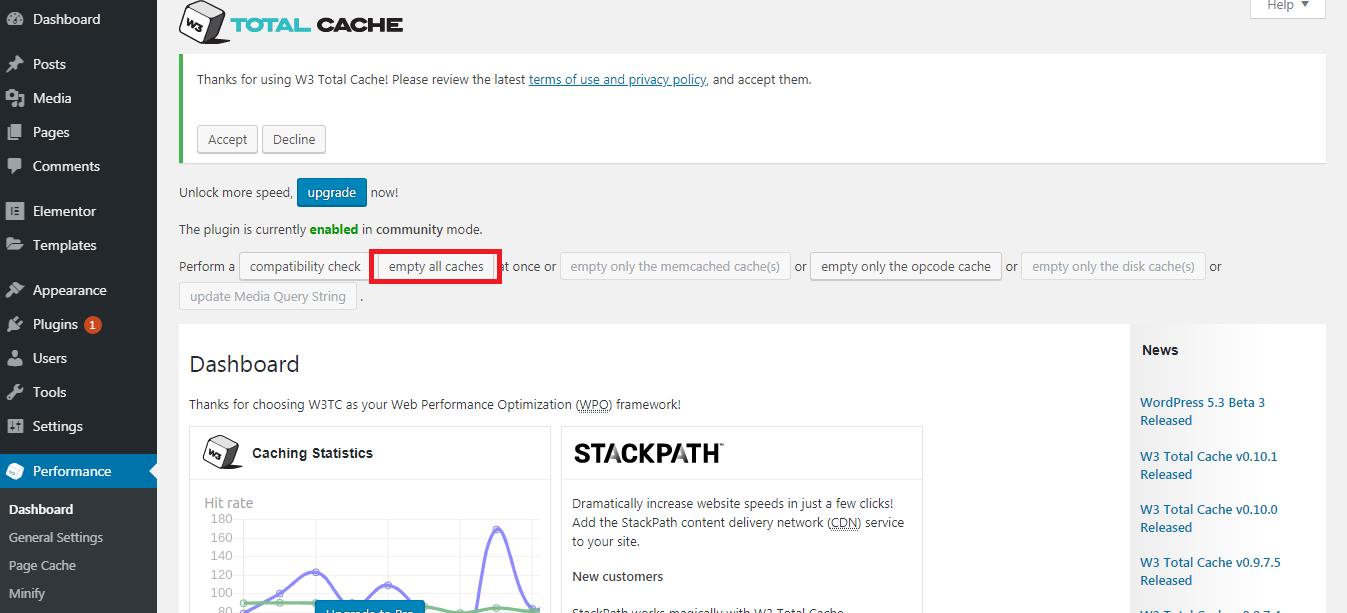Open the Appearance menu
This screenshot has width=1347, height=613.
[78, 290]
